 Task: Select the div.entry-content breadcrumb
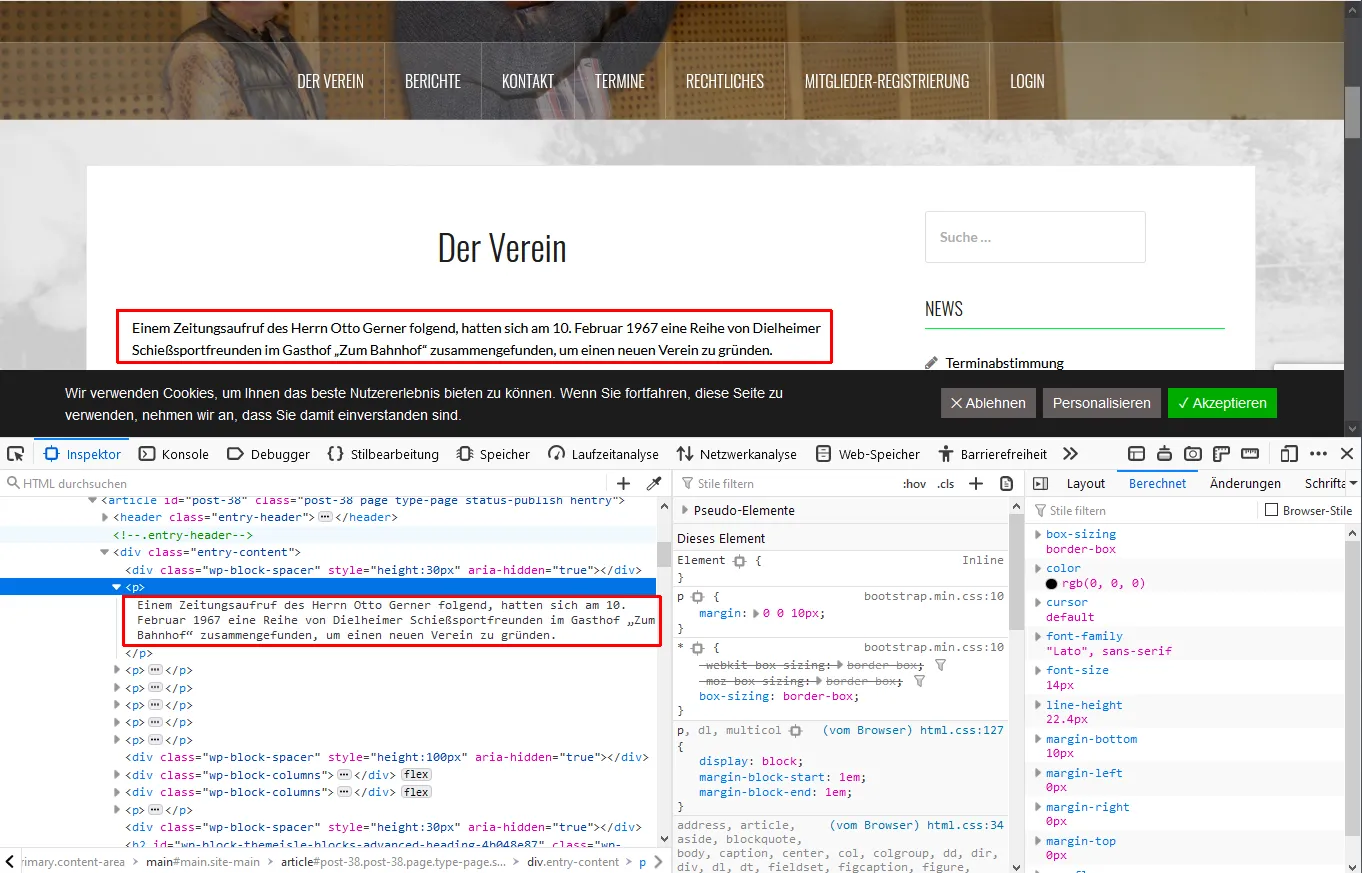click(573, 862)
